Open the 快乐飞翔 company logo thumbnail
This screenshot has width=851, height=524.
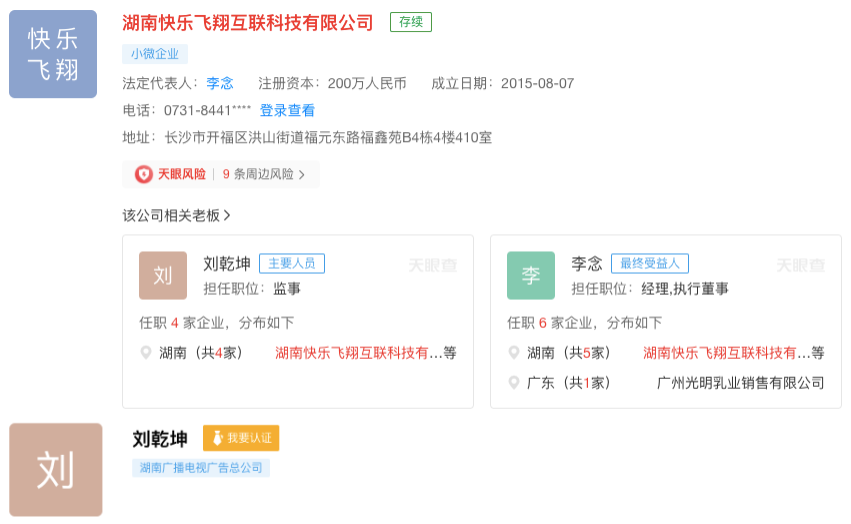coord(53,54)
